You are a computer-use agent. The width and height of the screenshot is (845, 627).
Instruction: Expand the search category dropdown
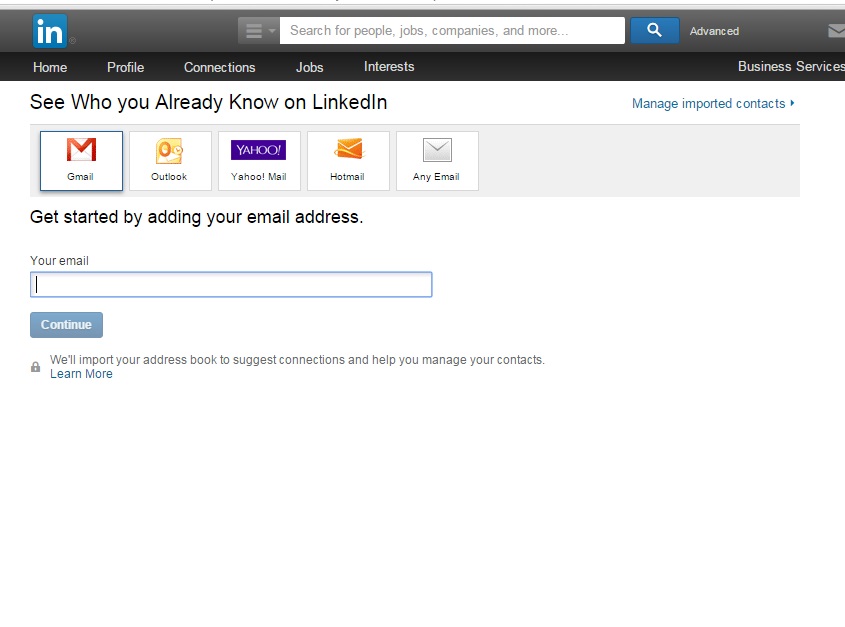click(x=259, y=31)
